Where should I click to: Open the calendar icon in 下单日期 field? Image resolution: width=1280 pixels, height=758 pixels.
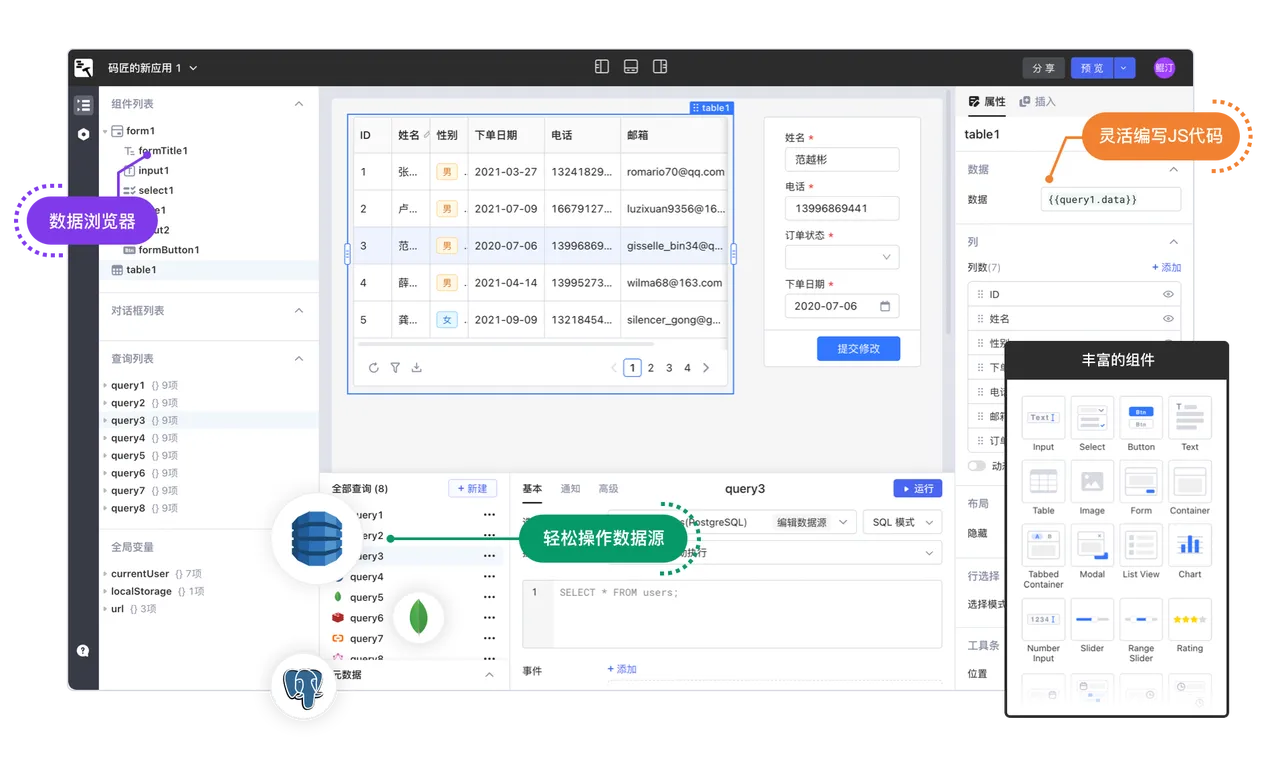tap(885, 306)
